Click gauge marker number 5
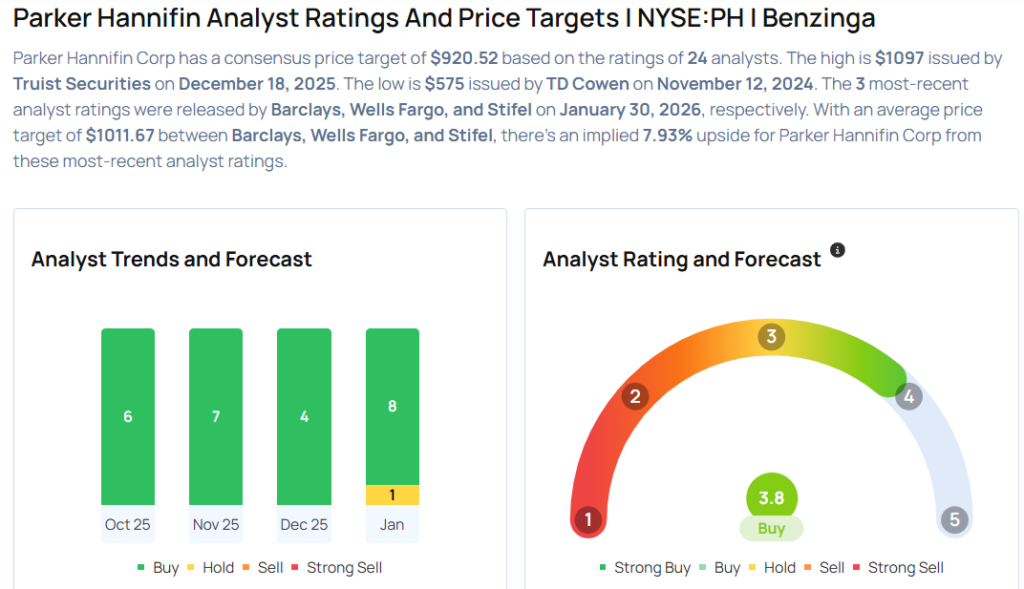Image resolution: width=1024 pixels, height=589 pixels. click(x=954, y=520)
